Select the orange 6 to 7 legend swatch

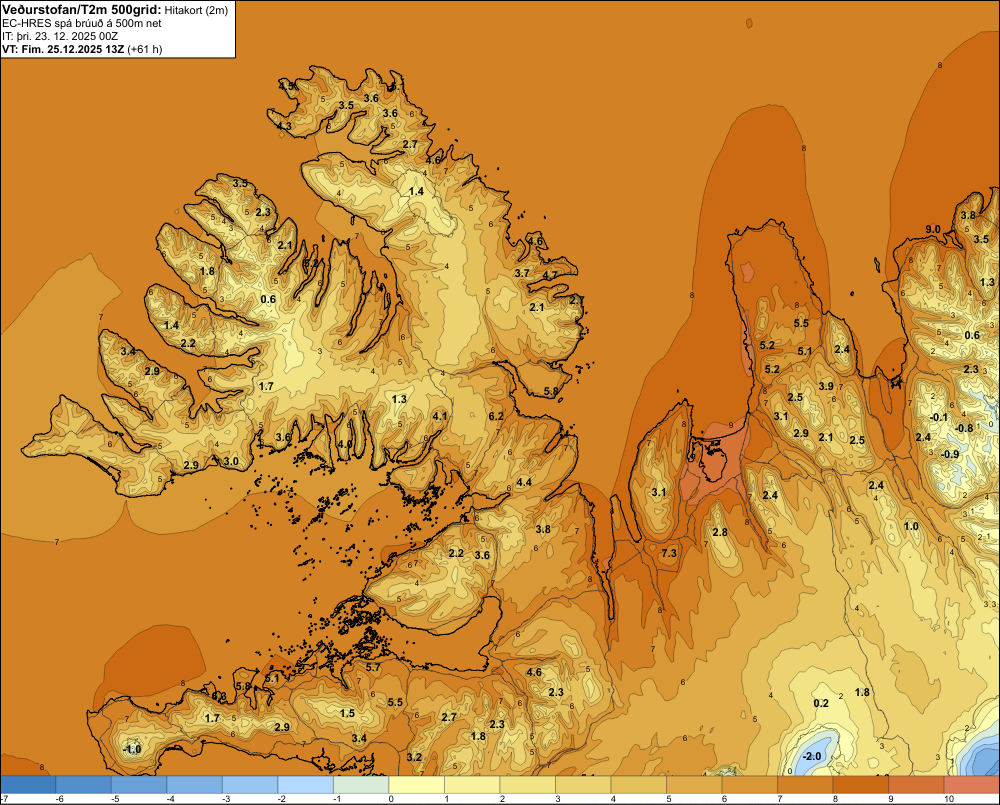(749, 785)
